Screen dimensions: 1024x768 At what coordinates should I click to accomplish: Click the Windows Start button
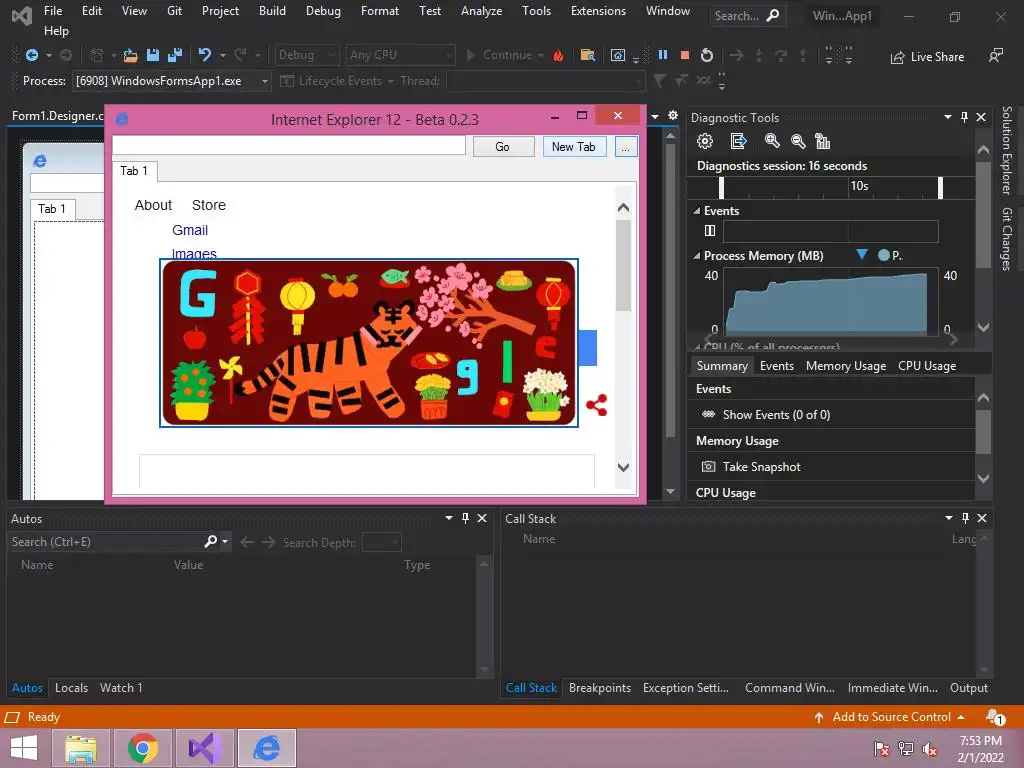click(x=24, y=748)
